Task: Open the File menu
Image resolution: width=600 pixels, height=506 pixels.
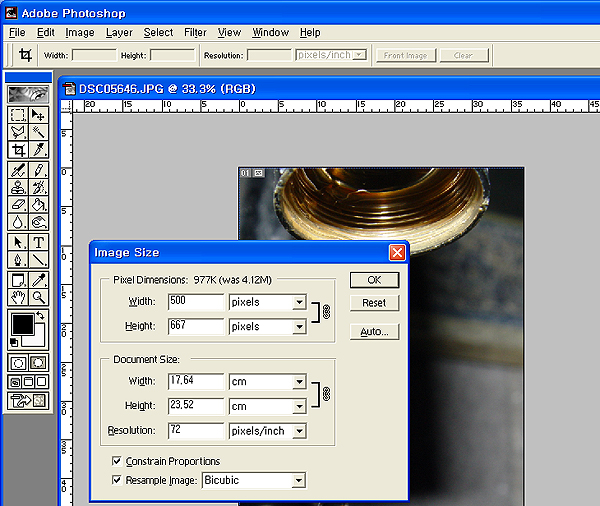Action: coord(17,33)
